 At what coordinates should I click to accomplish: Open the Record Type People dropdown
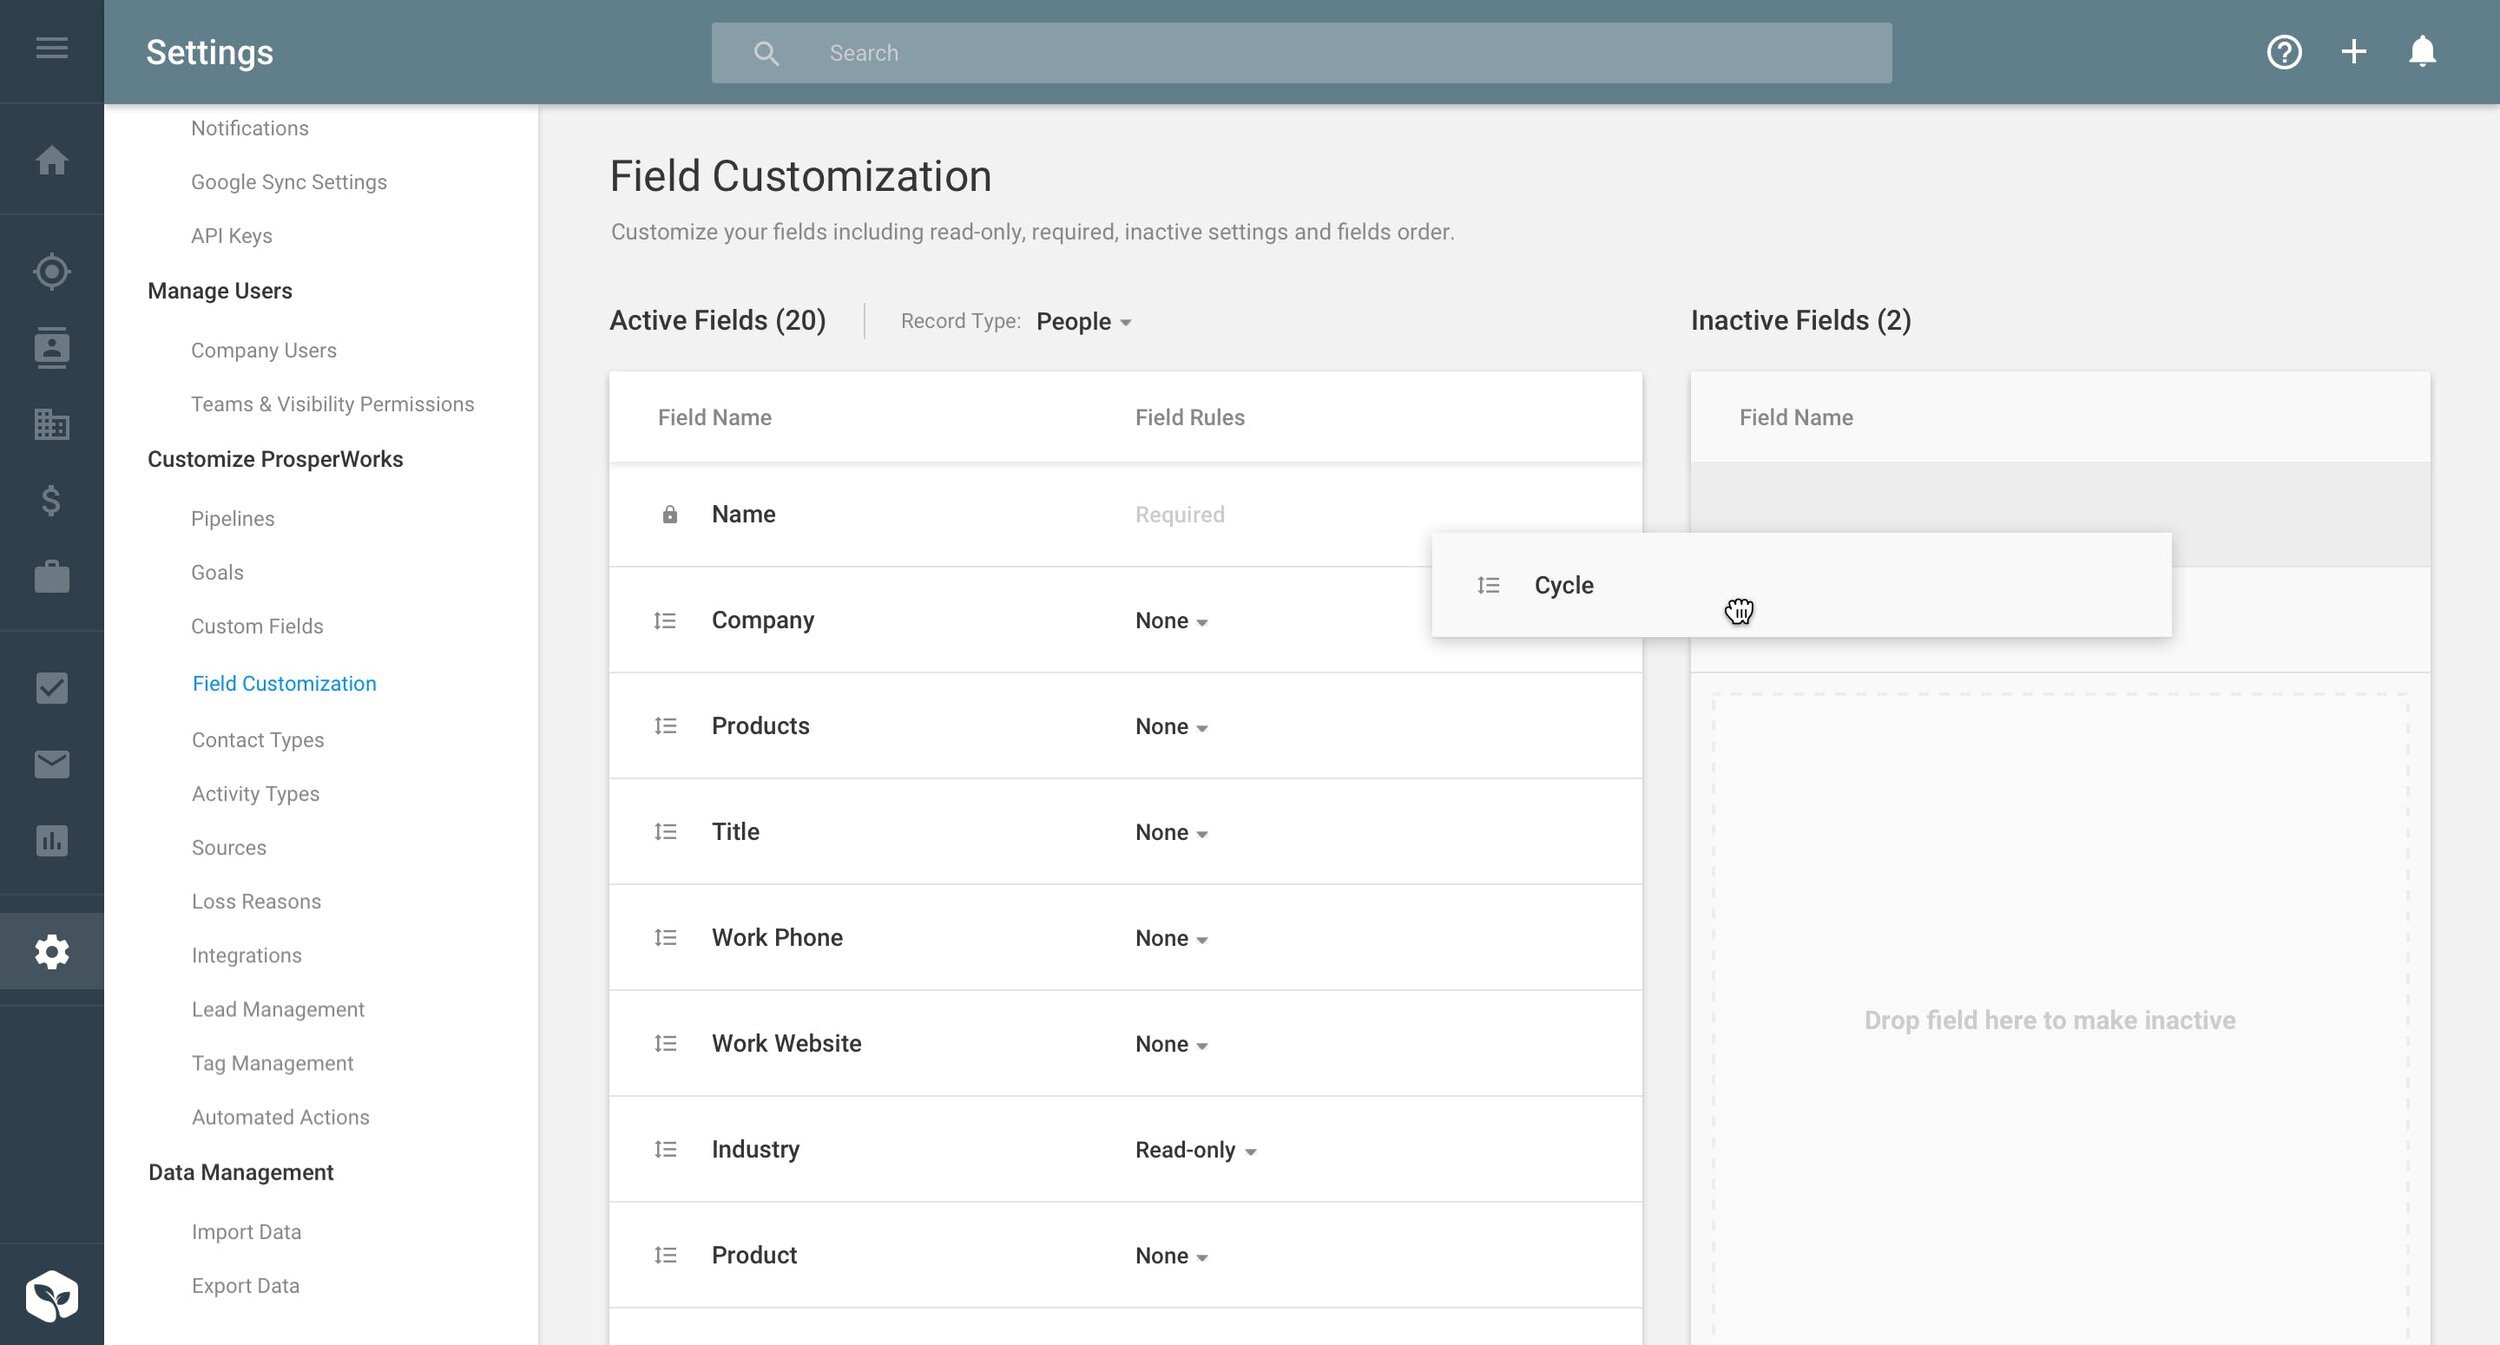coord(1084,322)
